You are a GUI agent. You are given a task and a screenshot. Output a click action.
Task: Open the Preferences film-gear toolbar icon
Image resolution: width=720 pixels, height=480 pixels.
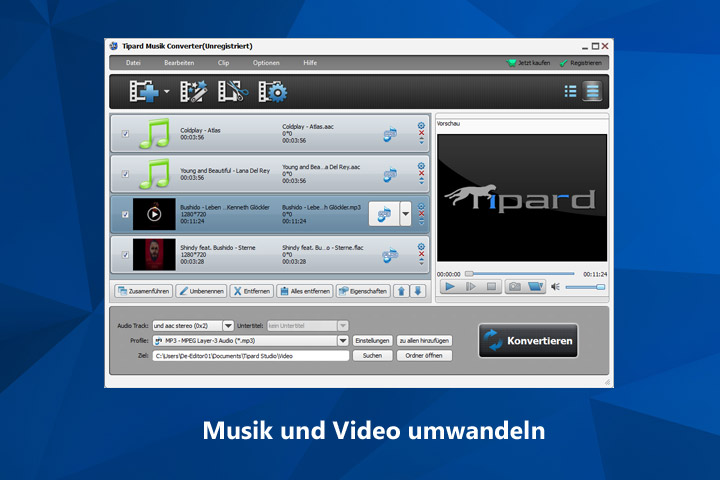click(273, 91)
